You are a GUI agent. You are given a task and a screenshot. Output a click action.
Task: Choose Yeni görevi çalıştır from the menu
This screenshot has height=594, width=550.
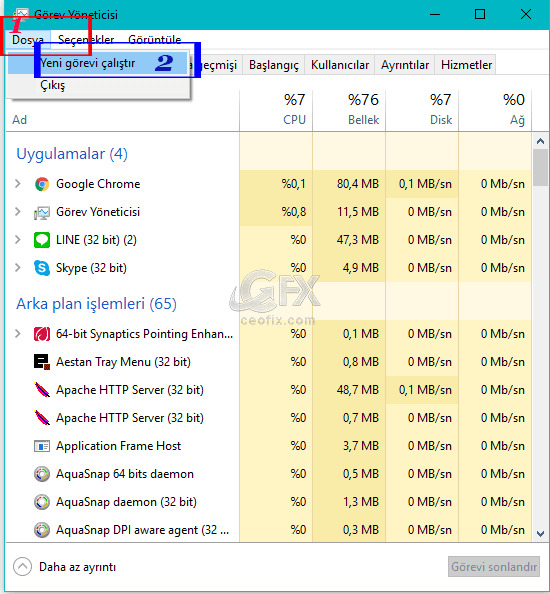pos(98,63)
